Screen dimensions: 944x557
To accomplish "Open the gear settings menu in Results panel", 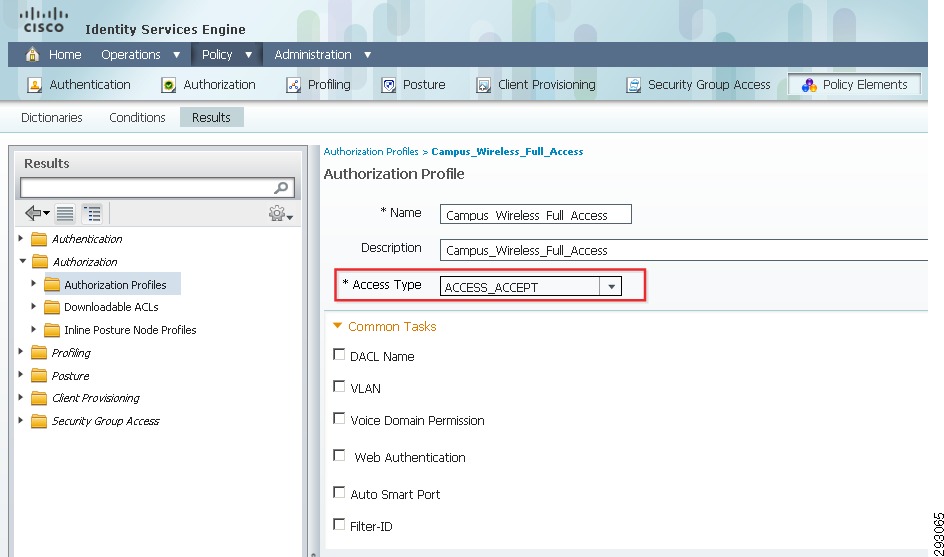I will (281, 213).
